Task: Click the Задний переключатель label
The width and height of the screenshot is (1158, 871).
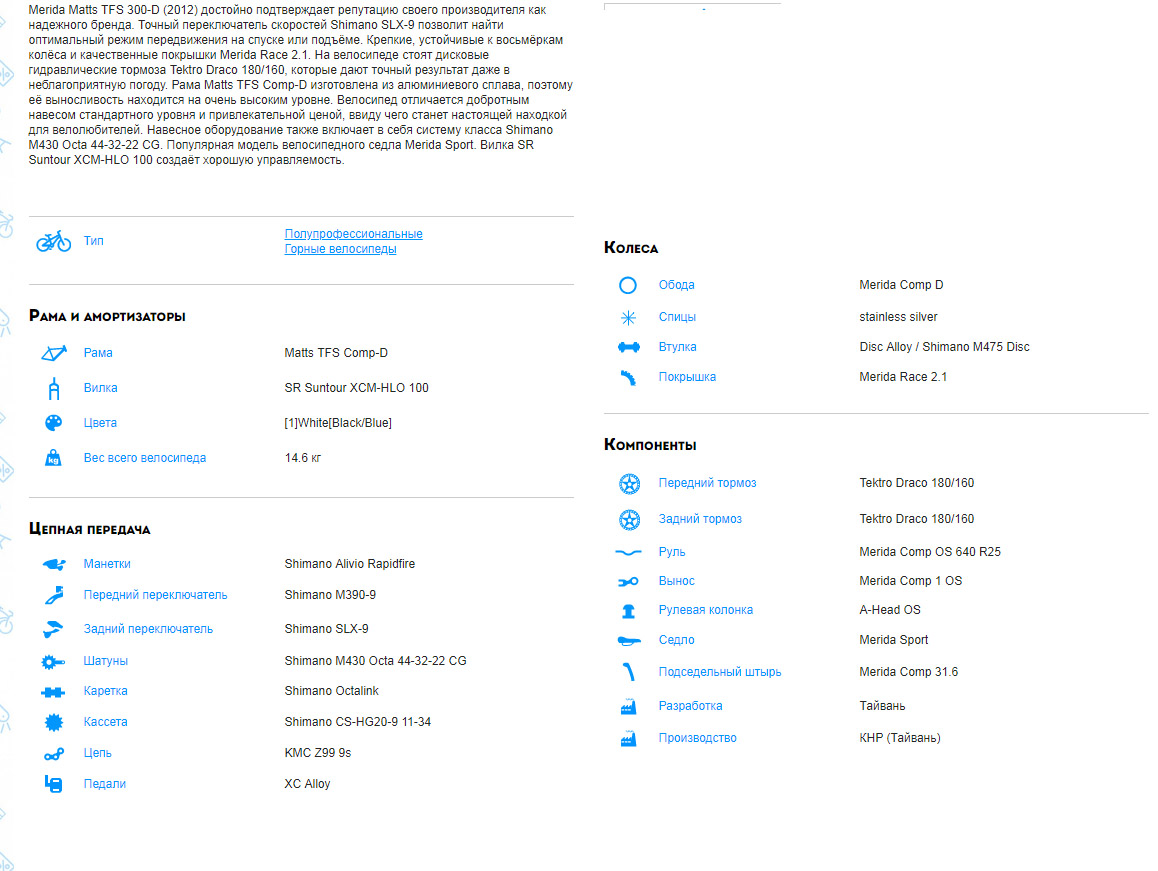Action: pos(148,629)
